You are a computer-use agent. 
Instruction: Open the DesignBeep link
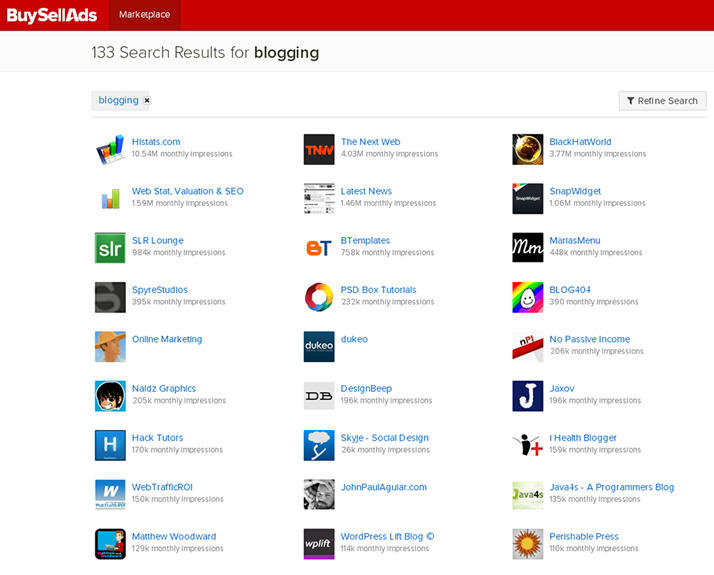point(366,388)
